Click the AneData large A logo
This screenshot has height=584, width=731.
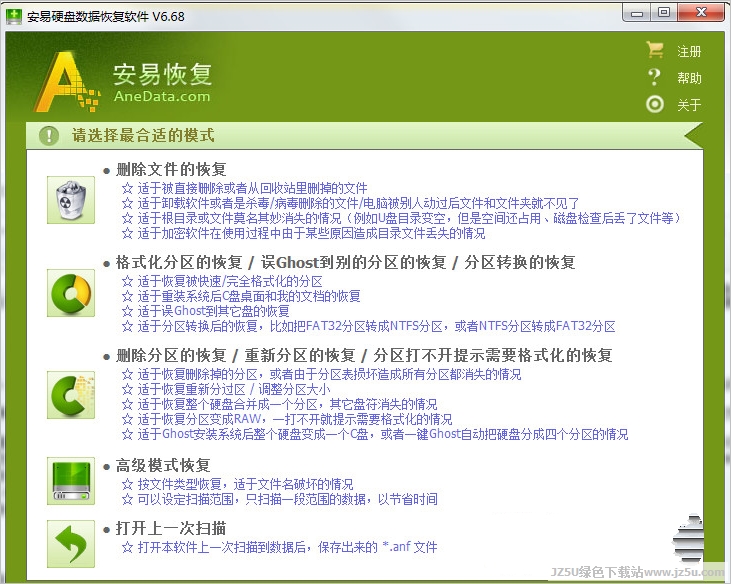pyautogui.click(x=66, y=82)
